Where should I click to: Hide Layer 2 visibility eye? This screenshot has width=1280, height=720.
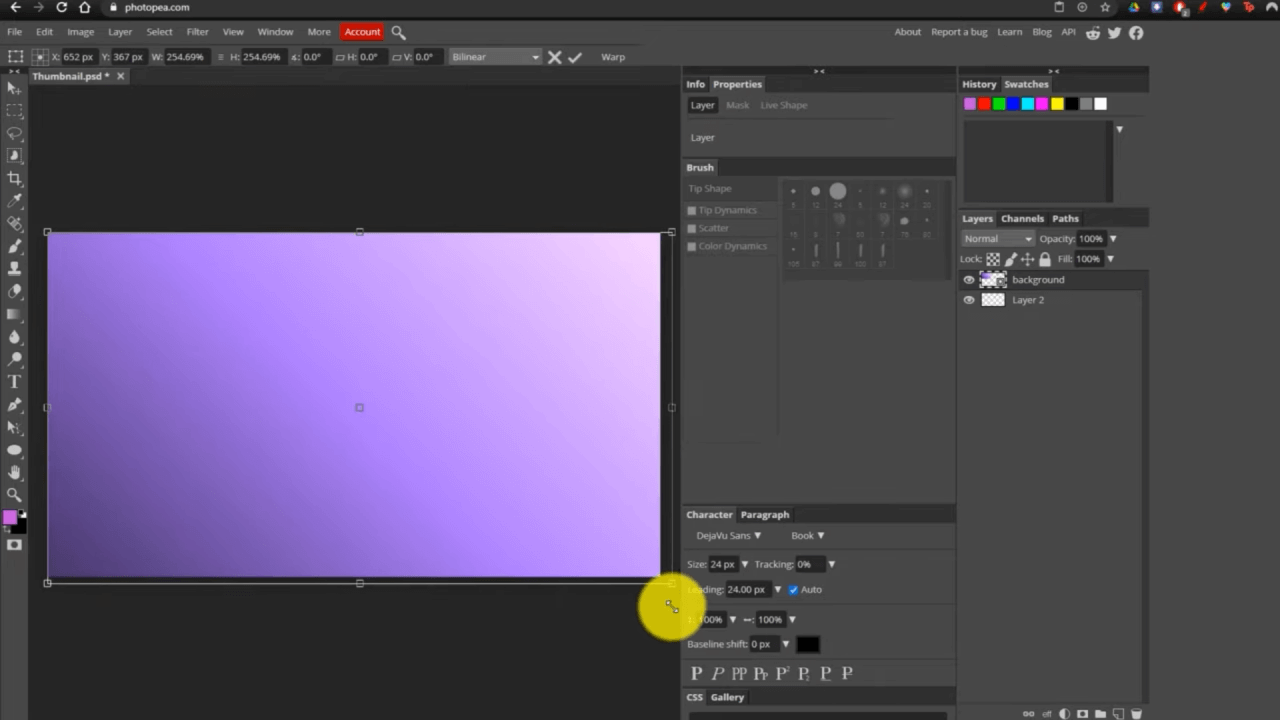pos(968,300)
